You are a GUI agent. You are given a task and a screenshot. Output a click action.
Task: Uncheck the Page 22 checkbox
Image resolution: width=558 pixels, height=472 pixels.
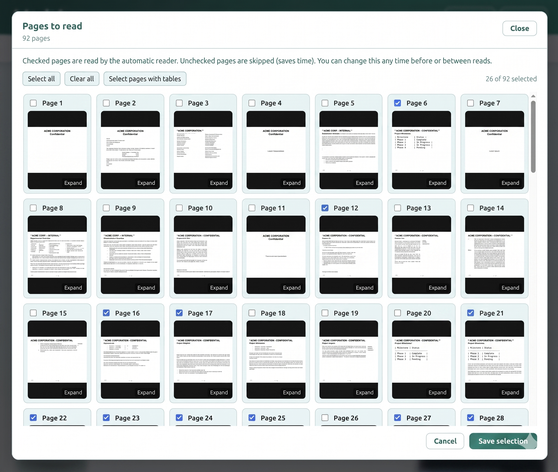[x=33, y=418]
